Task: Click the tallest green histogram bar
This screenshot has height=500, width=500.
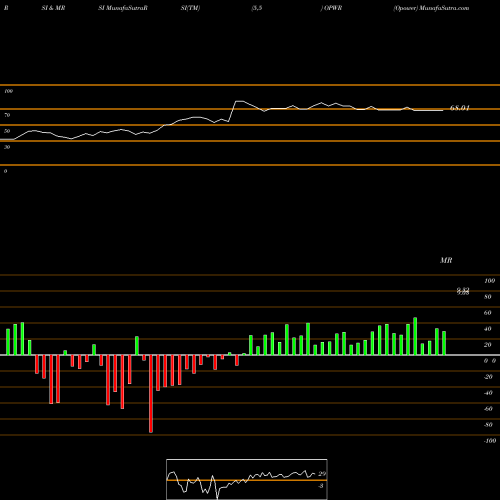Action: pyautogui.click(x=415, y=336)
